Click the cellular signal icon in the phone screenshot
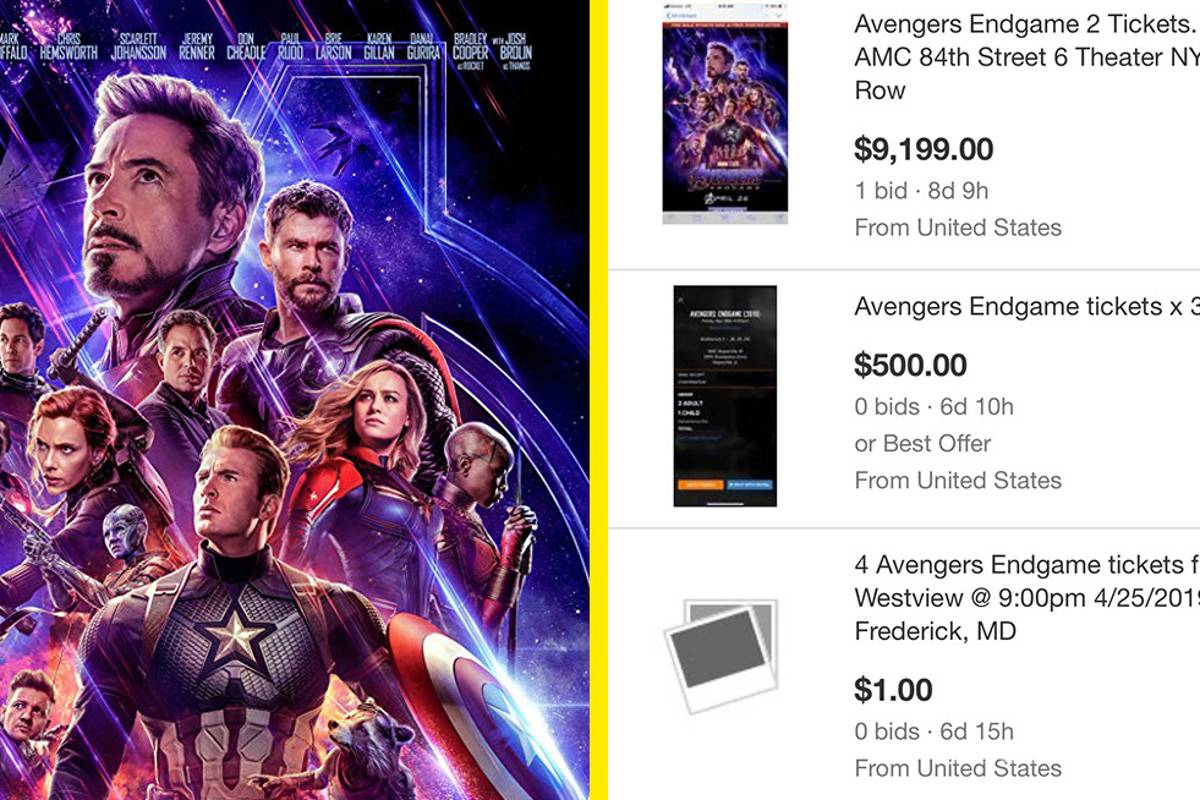This screenshot has width=1200, height=800. 666,6
